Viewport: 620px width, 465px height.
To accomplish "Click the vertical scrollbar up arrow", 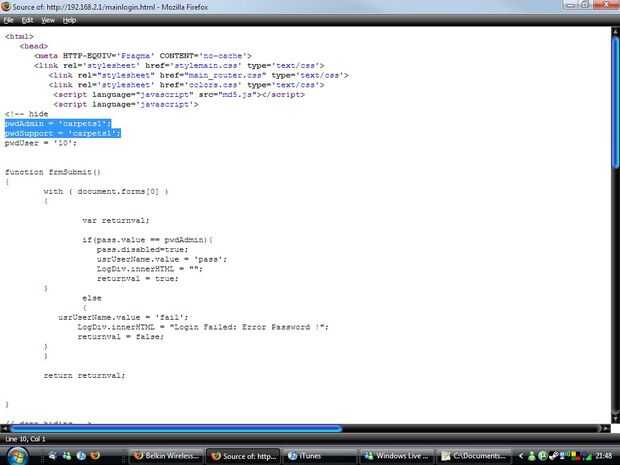I will (615, 31).
